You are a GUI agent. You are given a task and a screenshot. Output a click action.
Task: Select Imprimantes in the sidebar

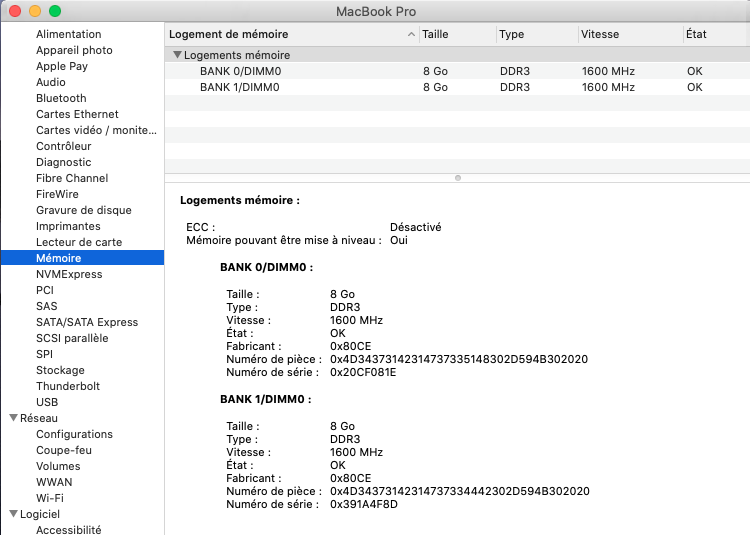point(68,226)
